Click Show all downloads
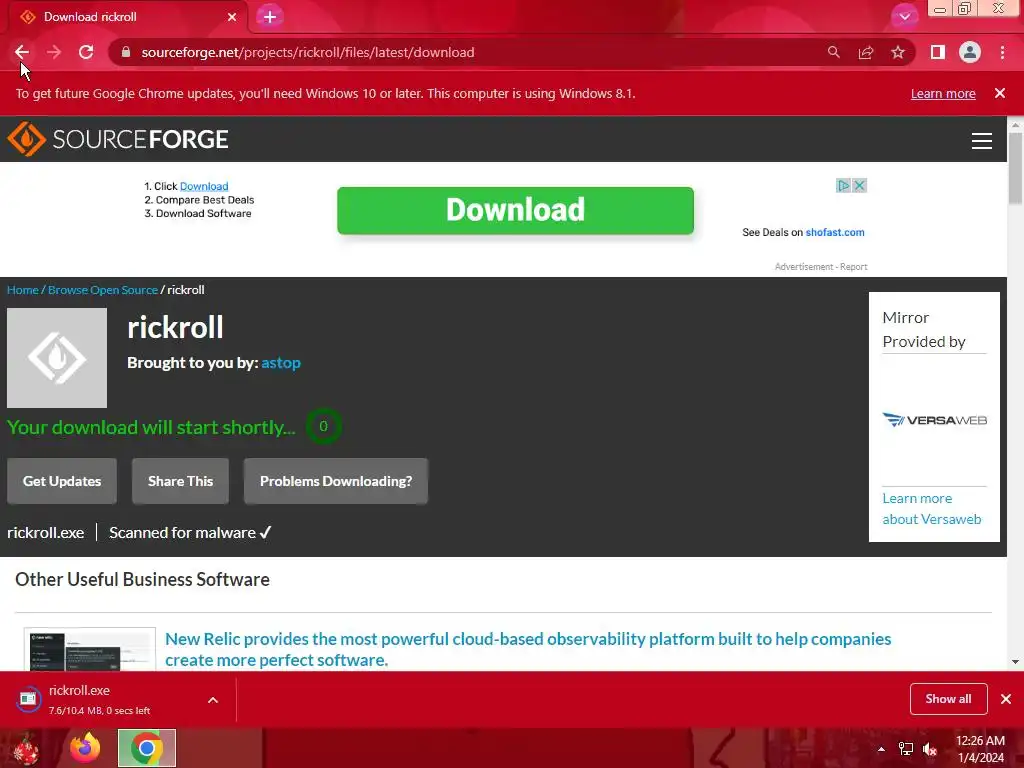This screenshot has width=1024, height=768. click(948, 699)
